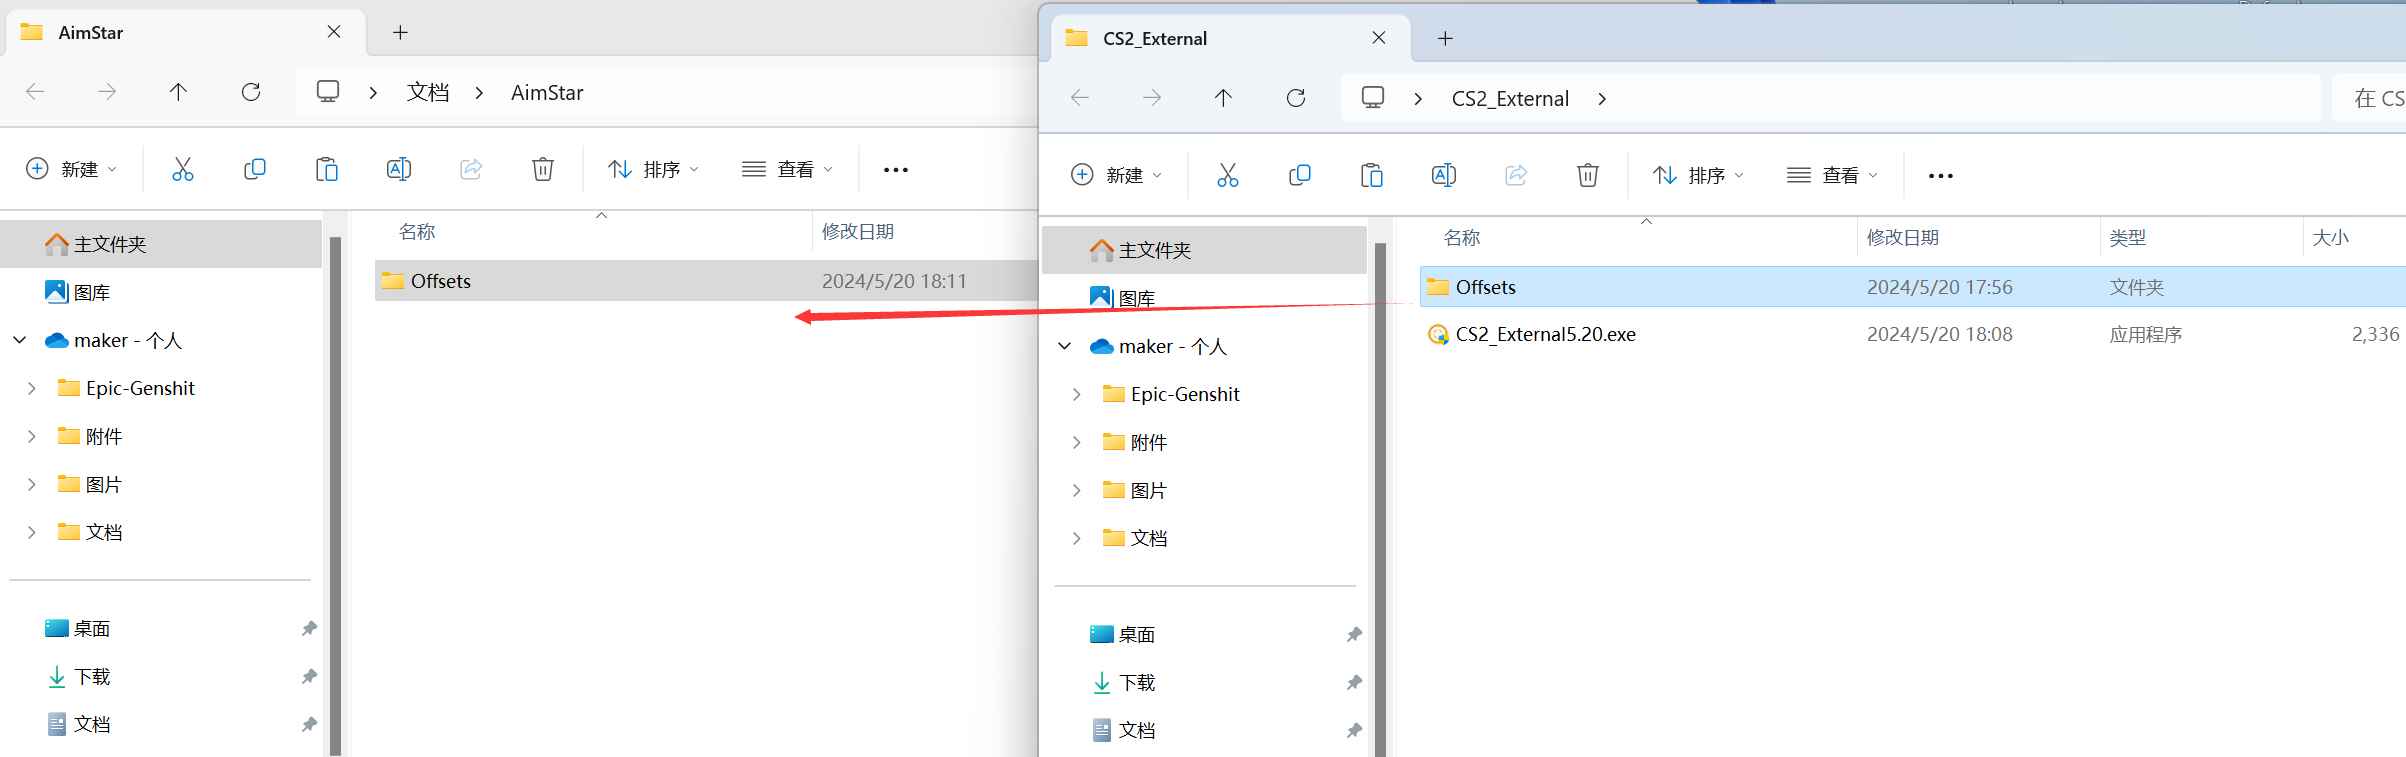Viewport: 2406px width, 757px height.
Task: Click the Delete trash icon in AimStar toolbar
Action: (x=543, y=168)
